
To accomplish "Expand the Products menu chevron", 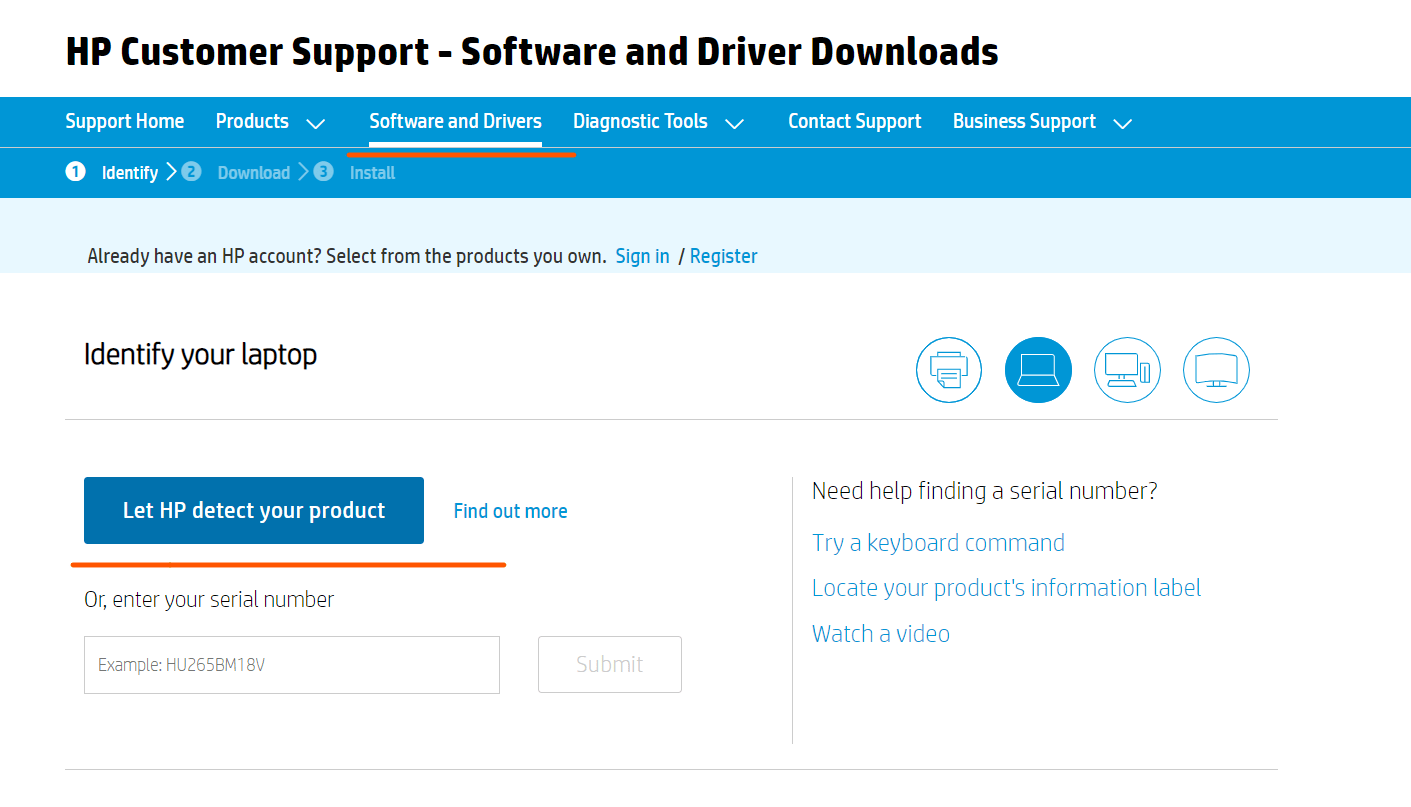I will click(x=315, y=124).
